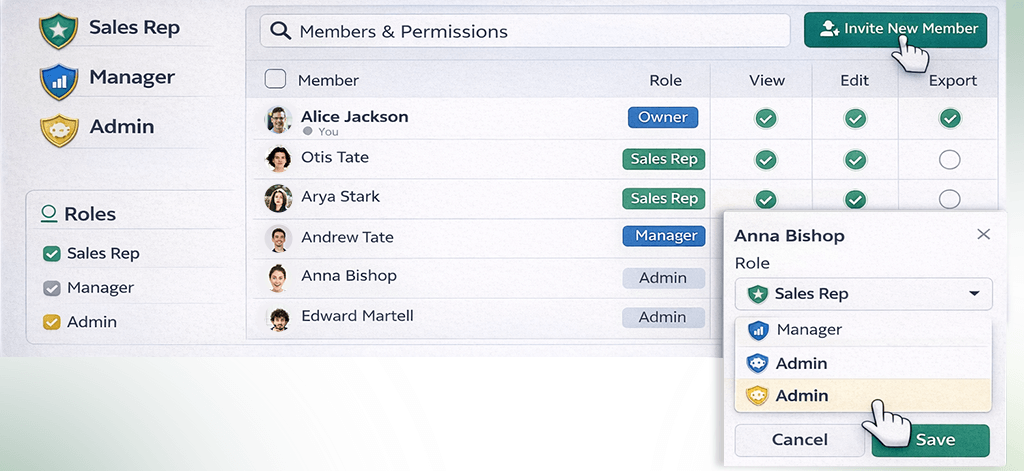Click the blue Admin shield icon in dropdown
Viewport: 1024px width, 471px height.
[x=757, y=363]
